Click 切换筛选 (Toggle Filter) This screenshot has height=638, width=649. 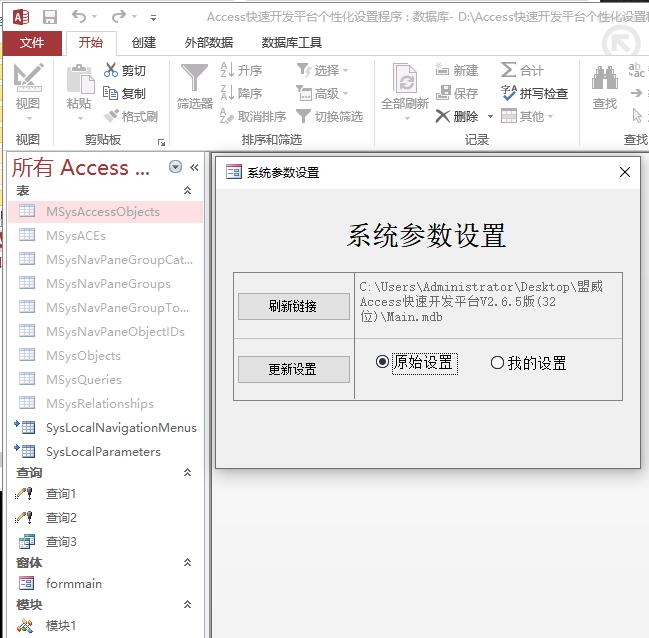[x=329, y=116]
